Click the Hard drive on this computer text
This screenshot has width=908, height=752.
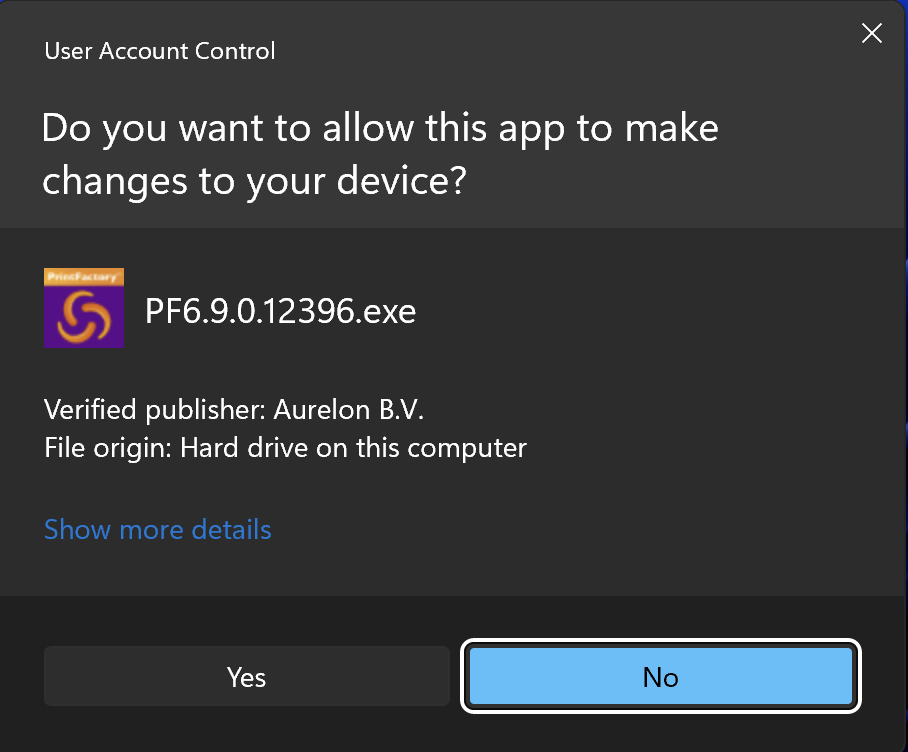pyautogui.click(x=353, y=448)
